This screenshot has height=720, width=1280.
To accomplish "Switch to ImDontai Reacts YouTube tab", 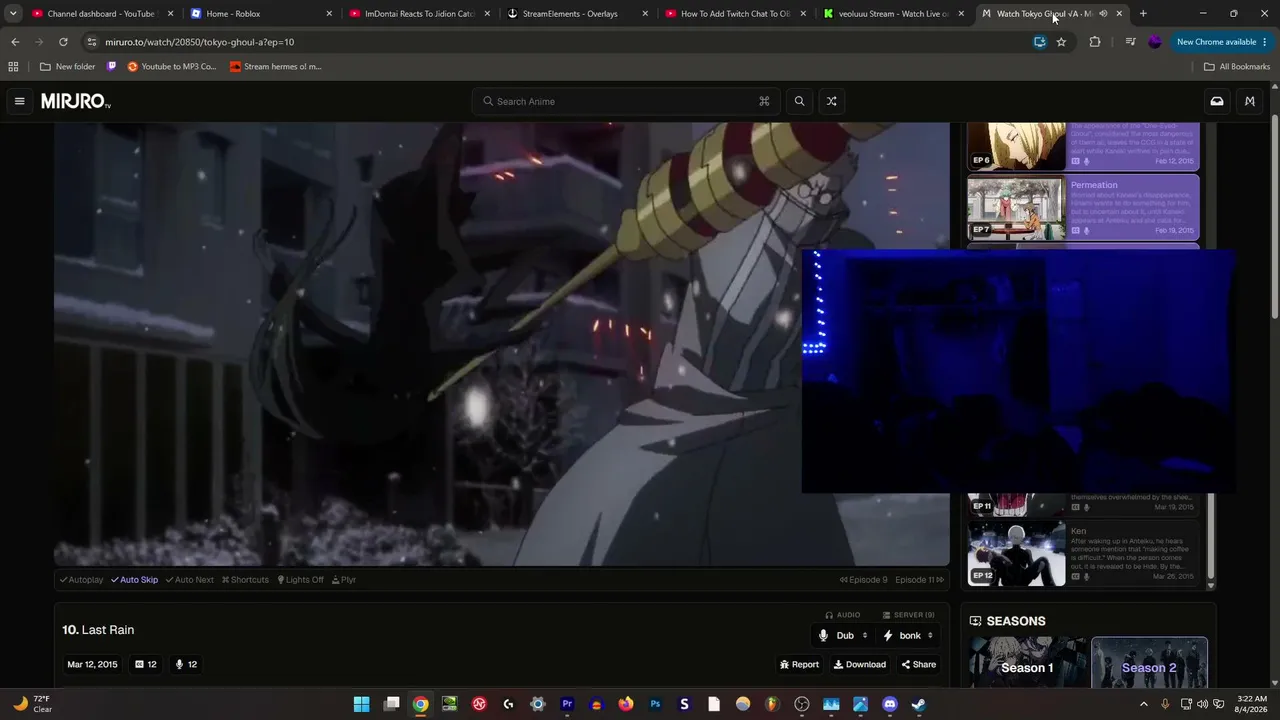I will (419, 14).
